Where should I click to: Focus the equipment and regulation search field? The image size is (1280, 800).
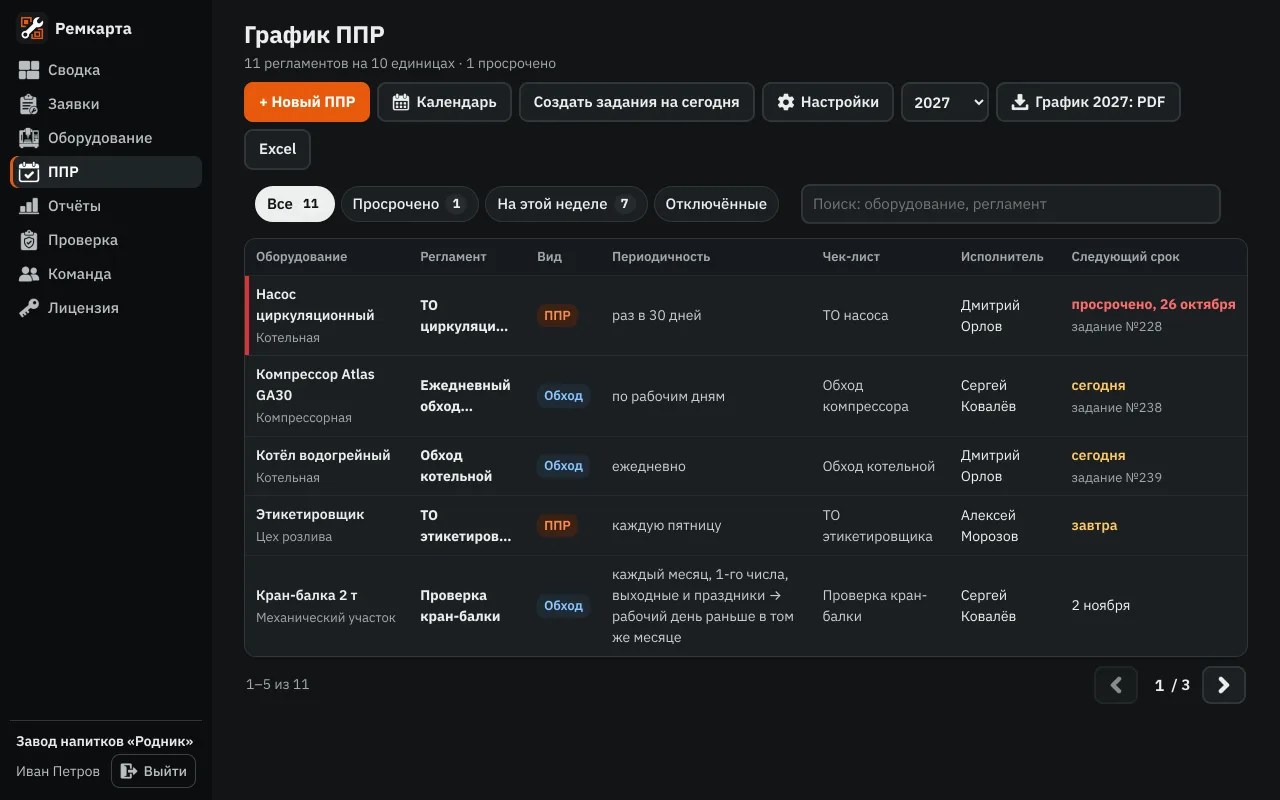pos(1011,204)
